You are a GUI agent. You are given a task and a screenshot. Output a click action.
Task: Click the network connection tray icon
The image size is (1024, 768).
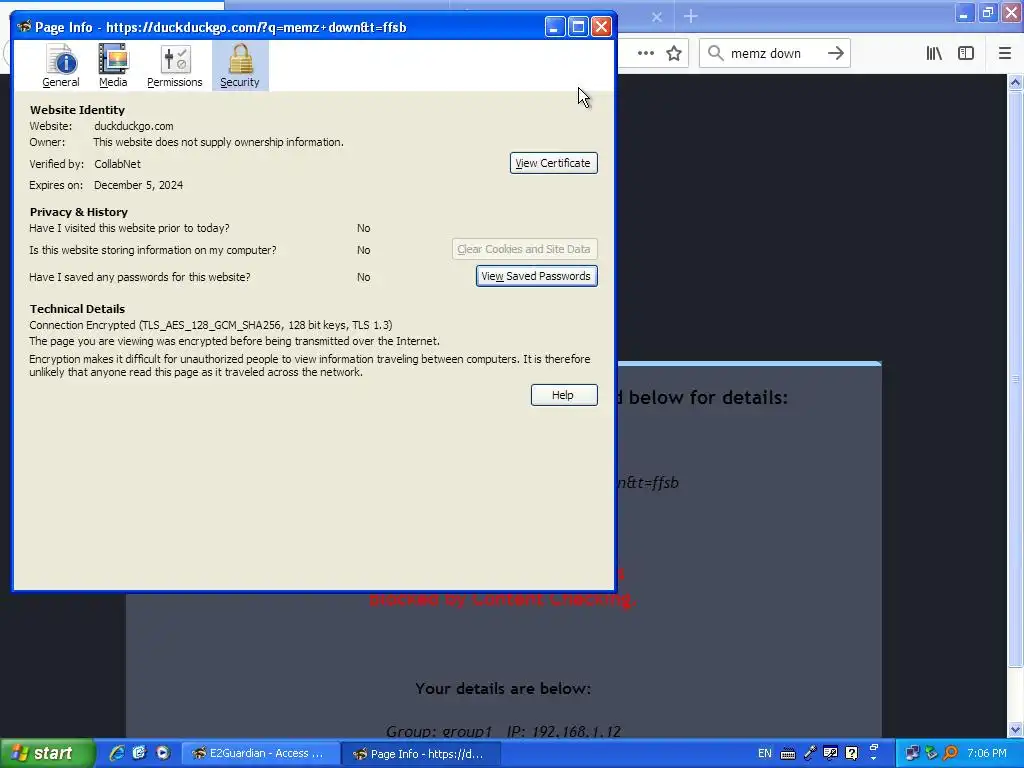(x=912, y=754)
